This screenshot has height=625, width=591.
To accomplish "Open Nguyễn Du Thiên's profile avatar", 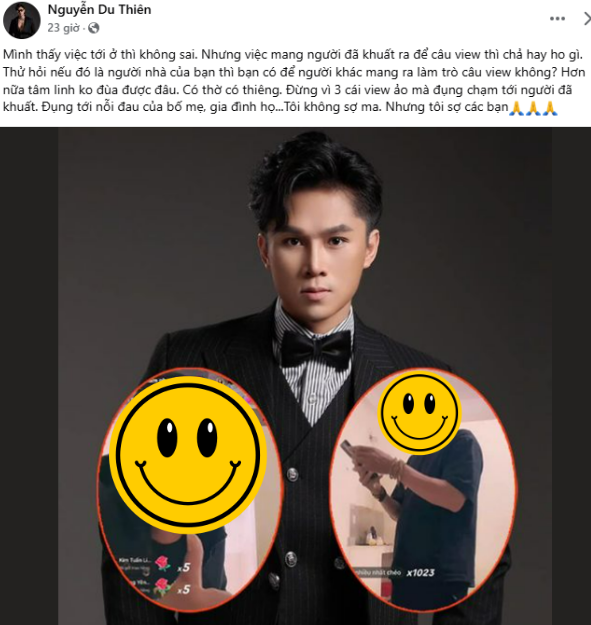I will 22,20.
